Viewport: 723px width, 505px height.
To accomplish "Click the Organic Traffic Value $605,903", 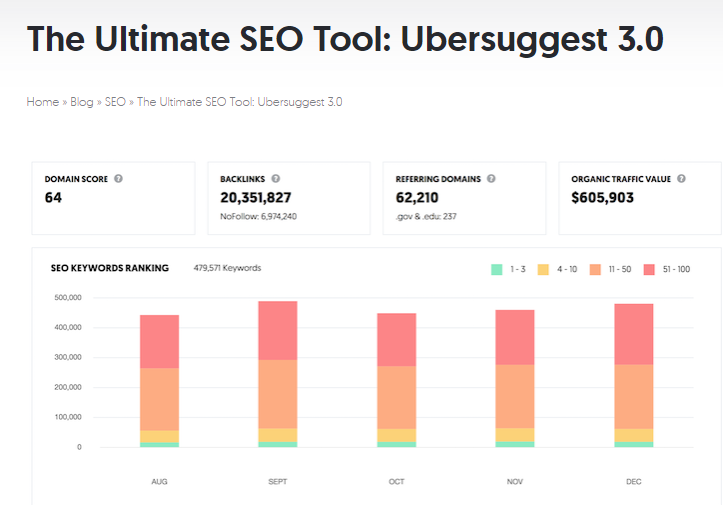I will [602, 198].
